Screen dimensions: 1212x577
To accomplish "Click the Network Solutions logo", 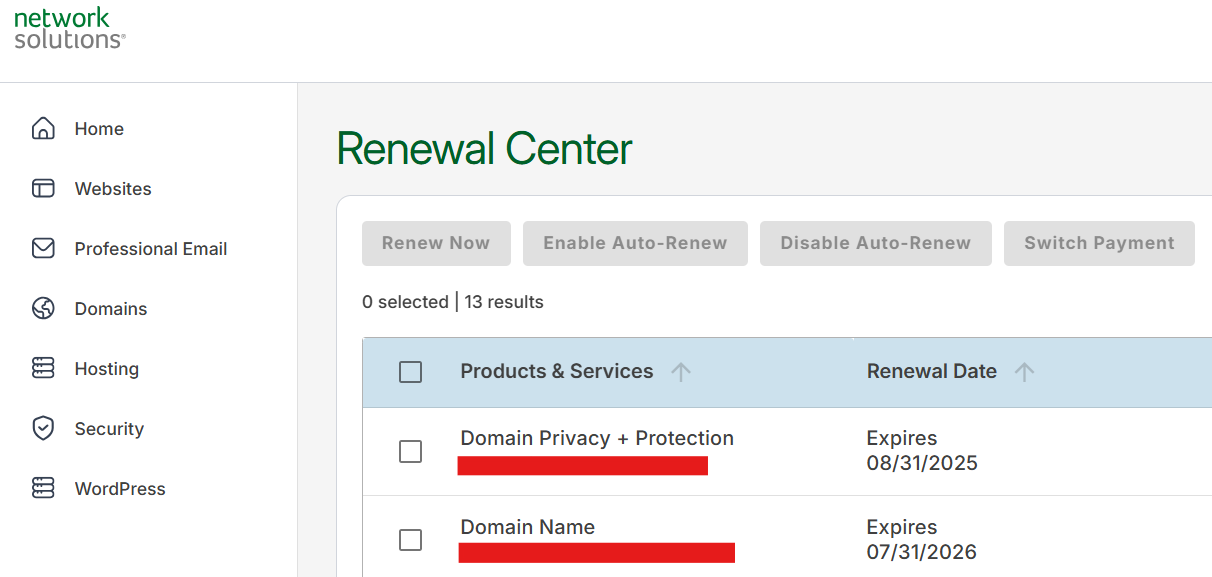I will (x=70, y=28).
